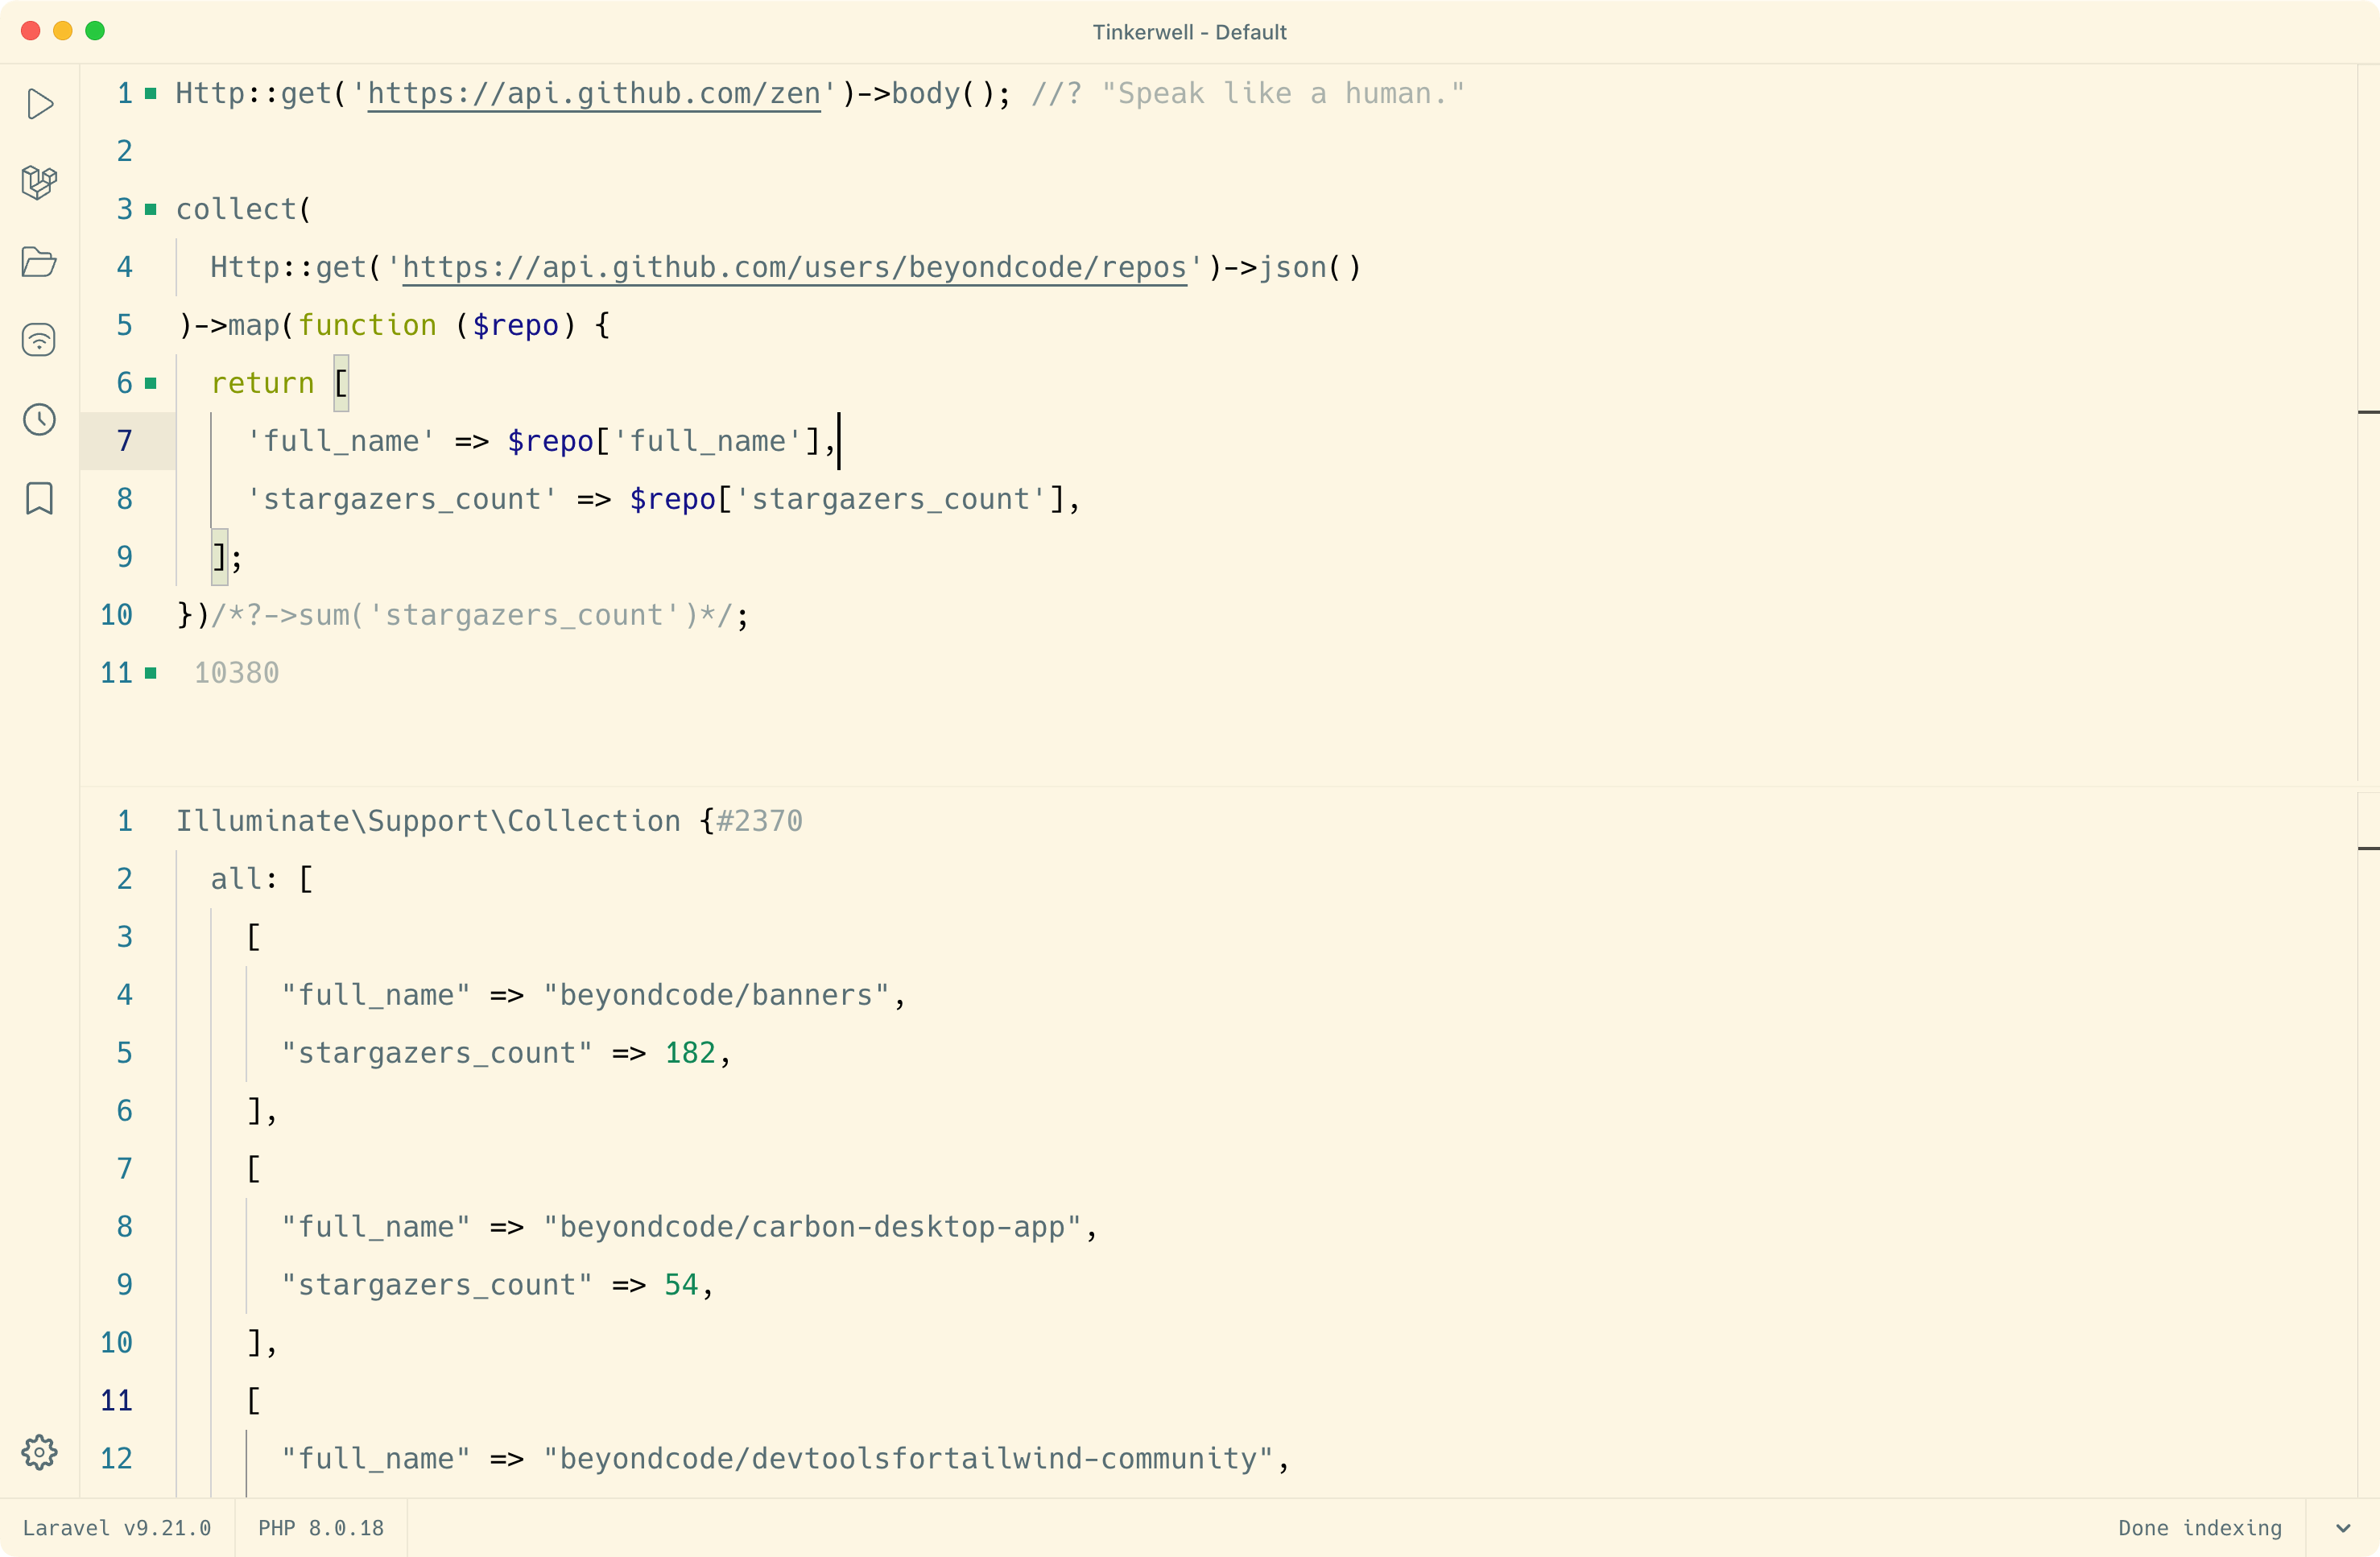2380x1557 pixels.
Task: Click 'Tinkerwell - Default' window title
Action: pos(1189,32)
